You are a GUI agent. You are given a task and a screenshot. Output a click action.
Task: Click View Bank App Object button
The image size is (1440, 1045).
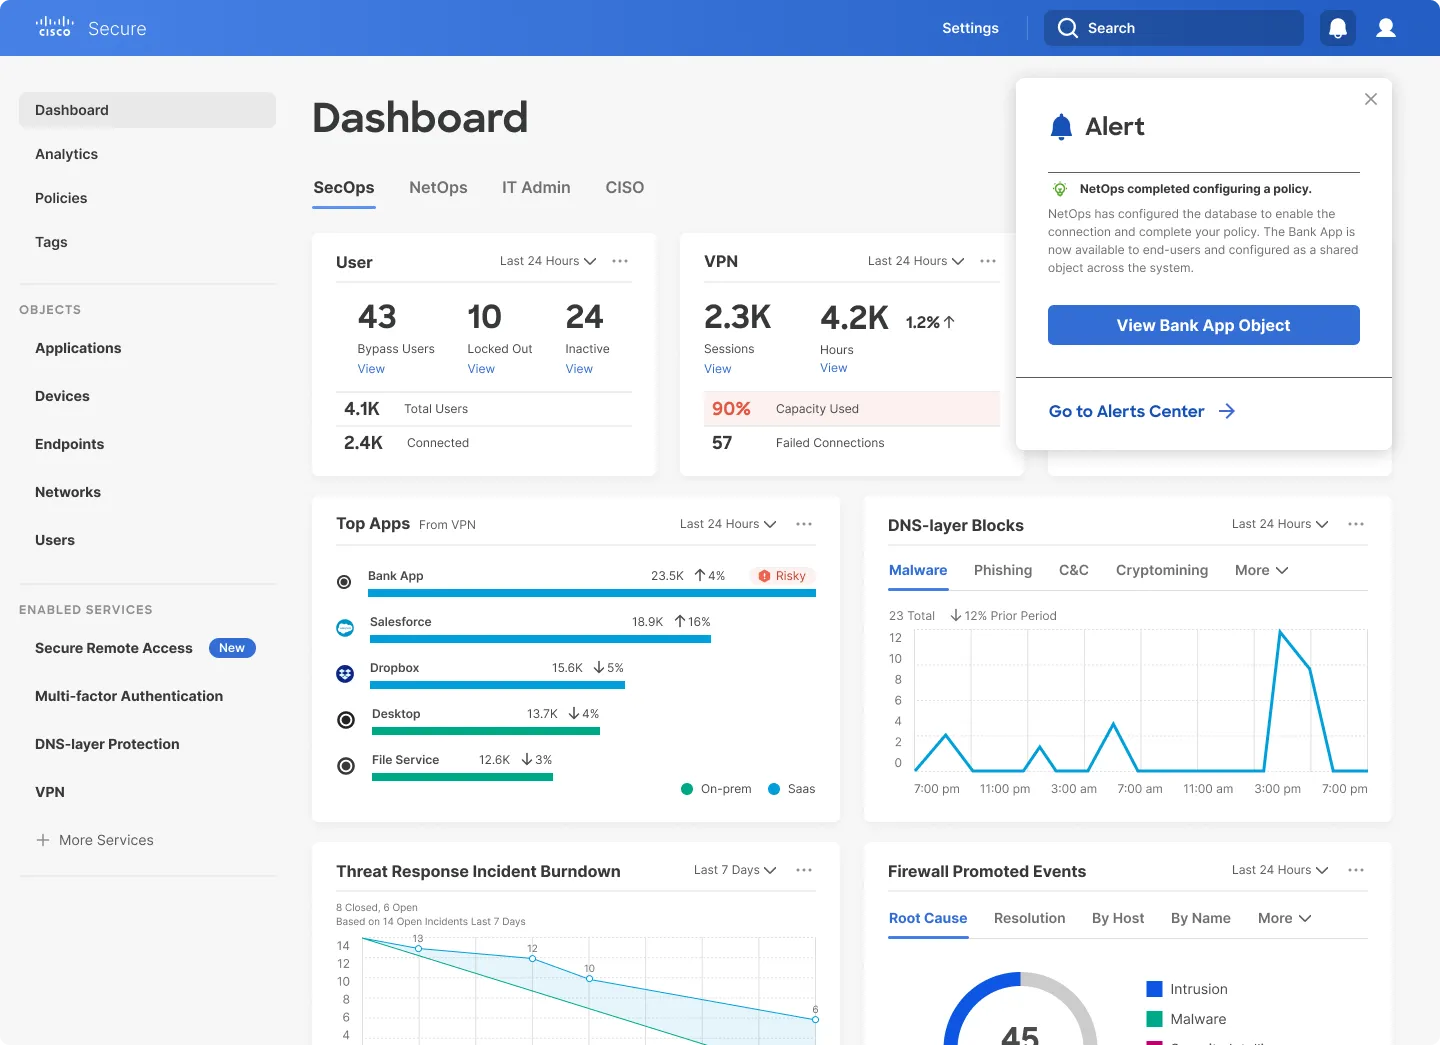[x=1204, y=325]
